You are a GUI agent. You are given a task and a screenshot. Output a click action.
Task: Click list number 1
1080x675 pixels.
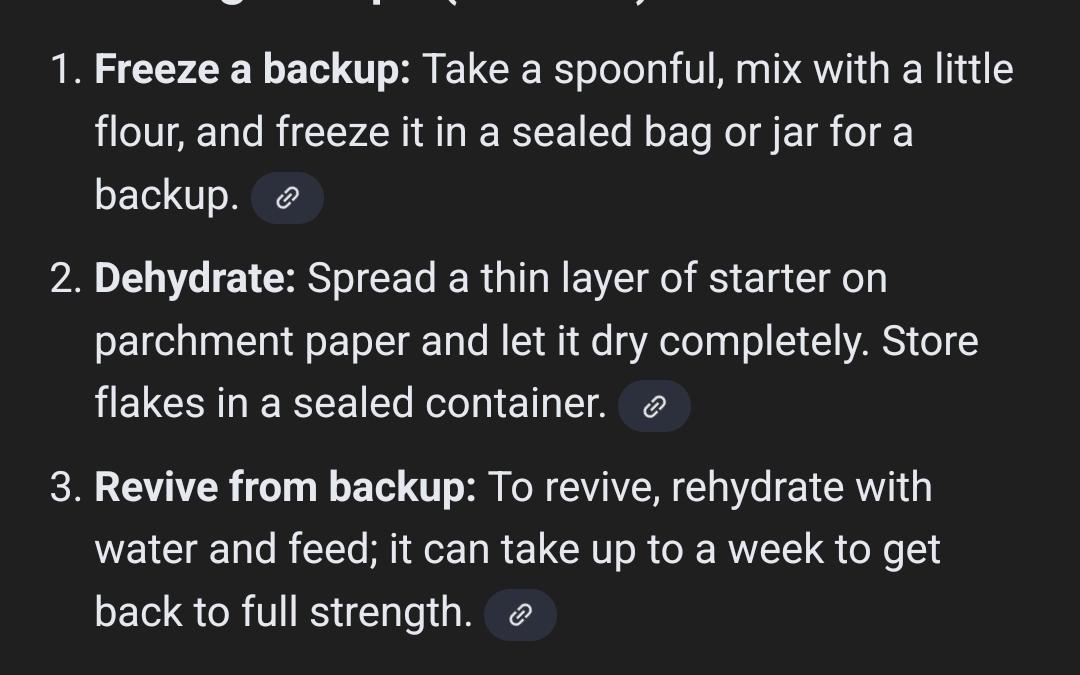coord(64,71)
